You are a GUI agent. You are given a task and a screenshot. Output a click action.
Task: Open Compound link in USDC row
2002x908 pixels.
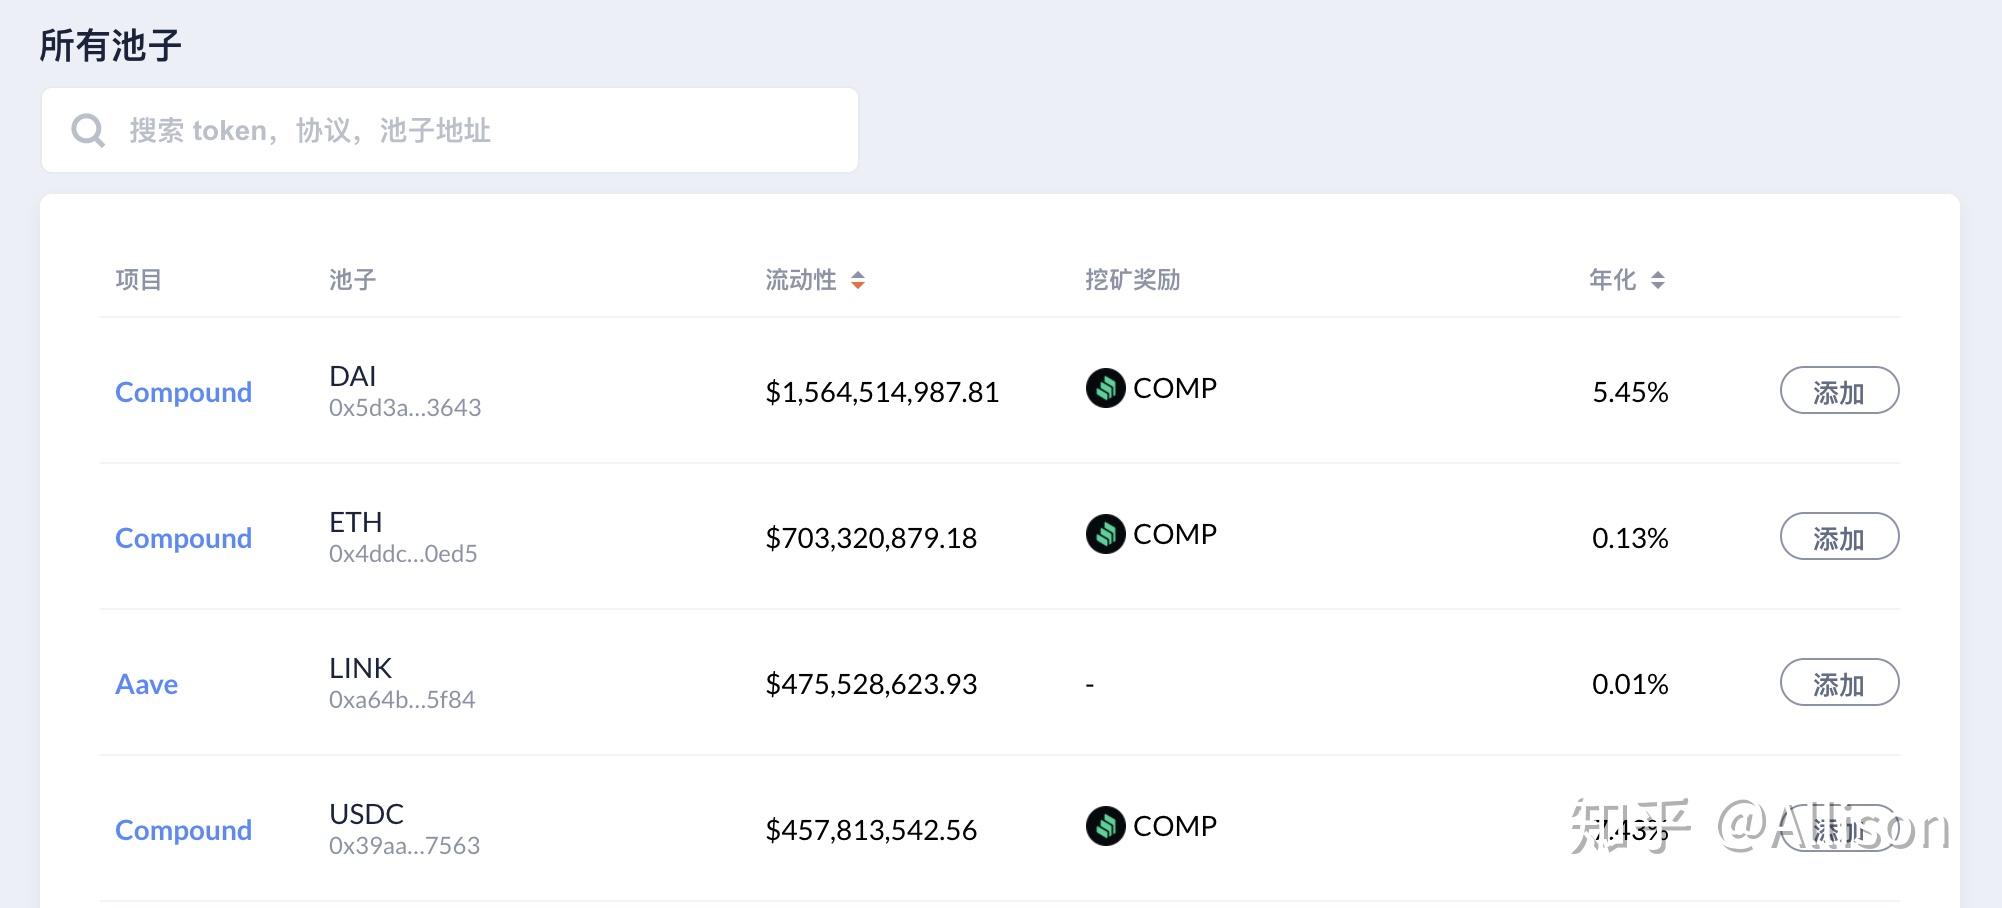click(183, 830)
